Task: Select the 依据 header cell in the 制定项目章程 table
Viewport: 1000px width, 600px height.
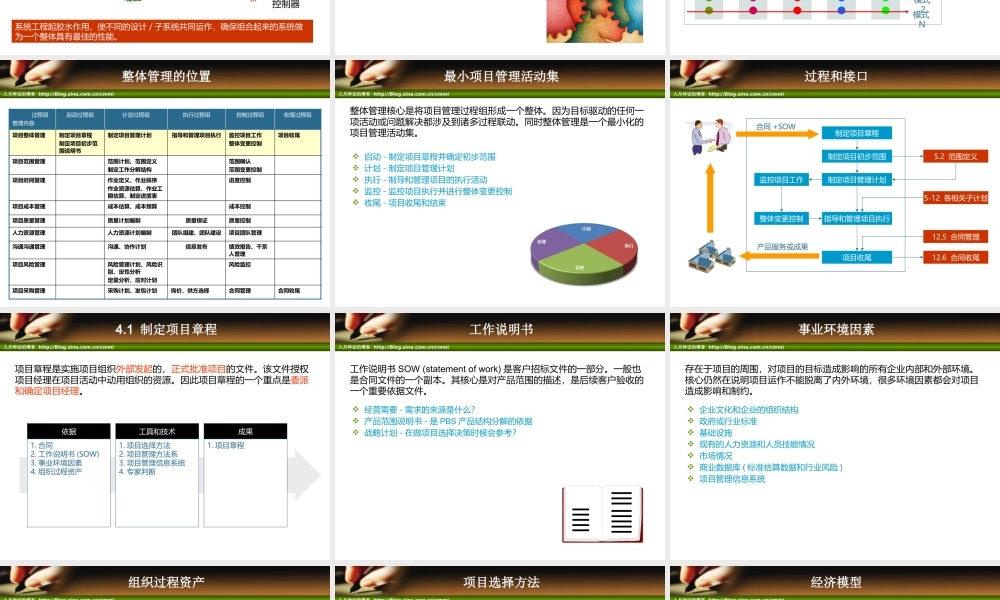Action: tap(70, 431)
